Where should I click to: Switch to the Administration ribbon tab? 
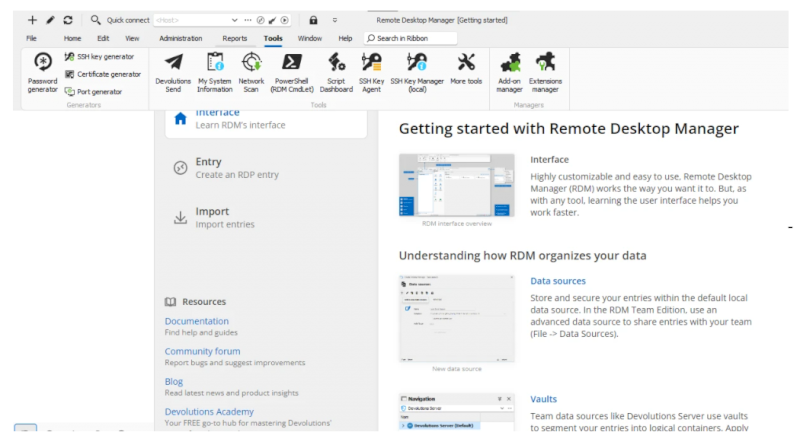click(x=180, y=38)
